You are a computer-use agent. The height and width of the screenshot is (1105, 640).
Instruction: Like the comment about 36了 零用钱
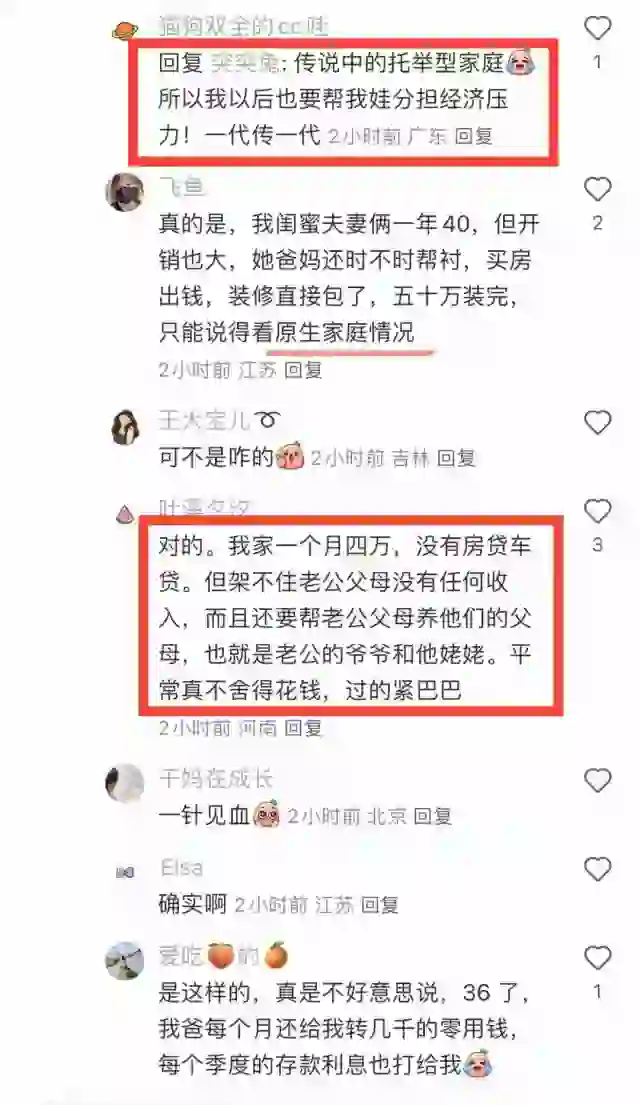click(598, 958)
